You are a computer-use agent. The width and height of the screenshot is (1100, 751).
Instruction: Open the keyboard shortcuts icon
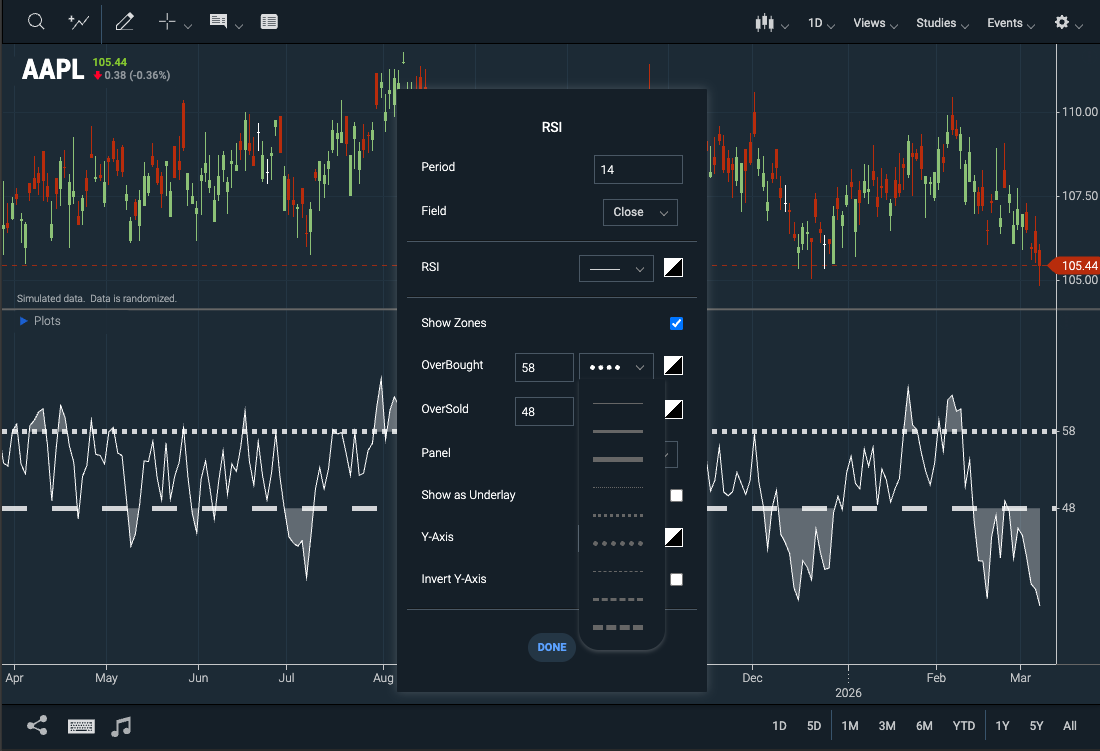81,726
